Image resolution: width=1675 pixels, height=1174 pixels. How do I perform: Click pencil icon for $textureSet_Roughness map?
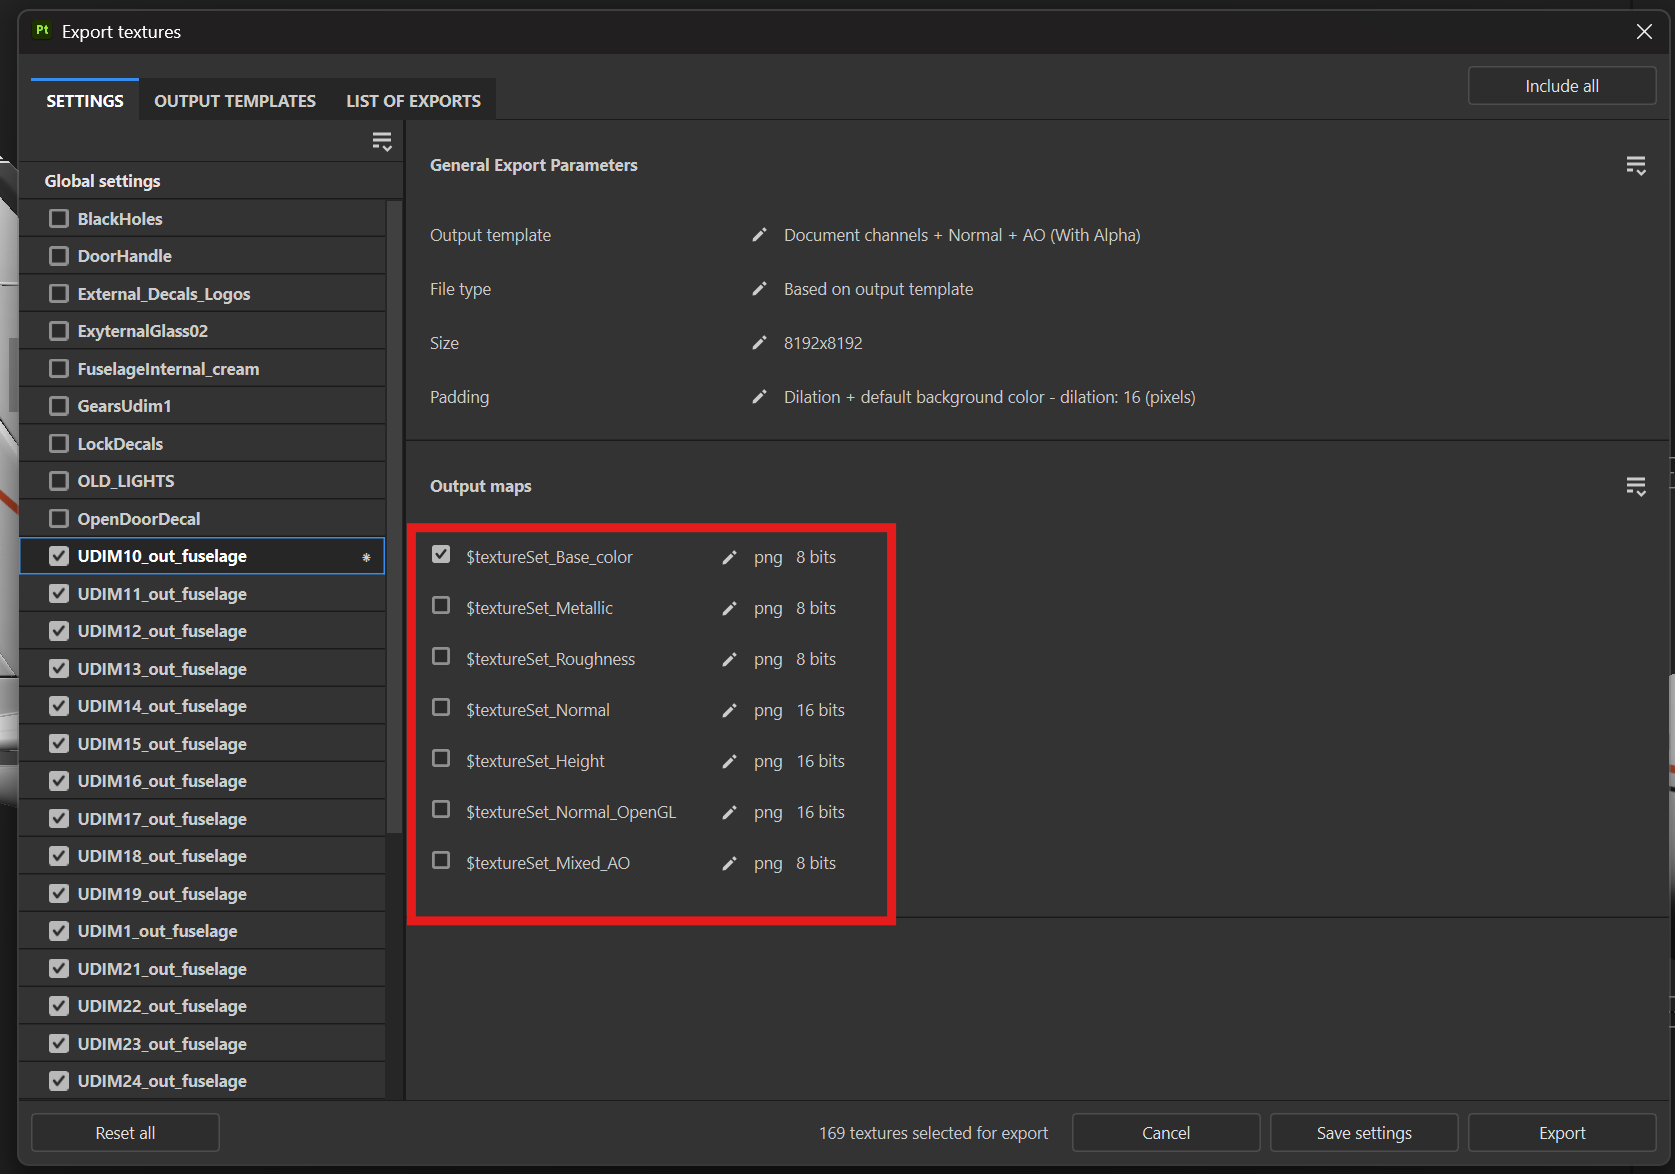point(729,660)
